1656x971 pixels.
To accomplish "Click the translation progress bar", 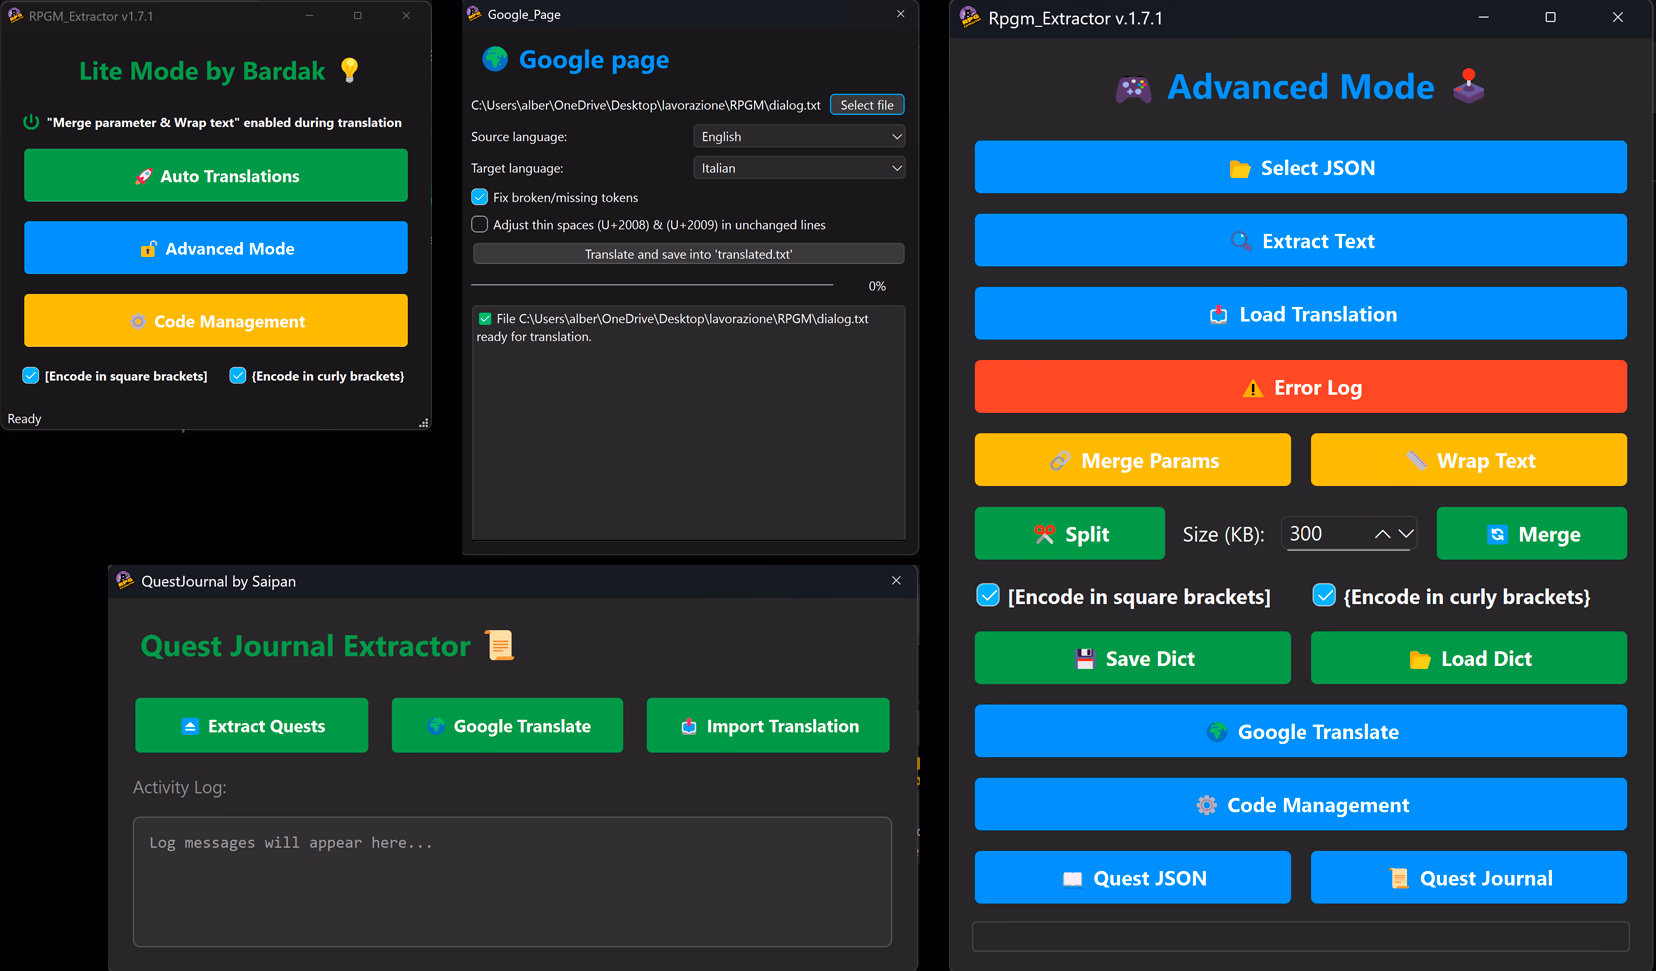I will click(x=653, y=286).
